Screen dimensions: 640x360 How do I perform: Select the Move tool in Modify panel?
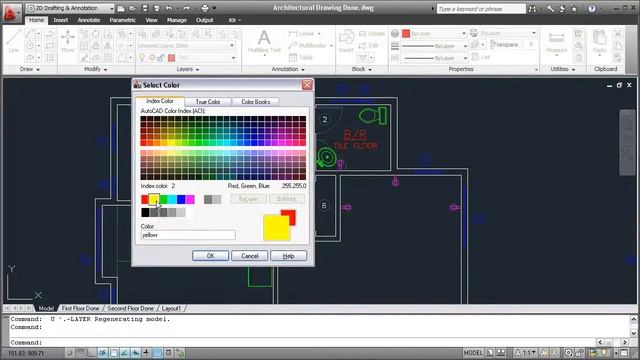coord(68,41)
